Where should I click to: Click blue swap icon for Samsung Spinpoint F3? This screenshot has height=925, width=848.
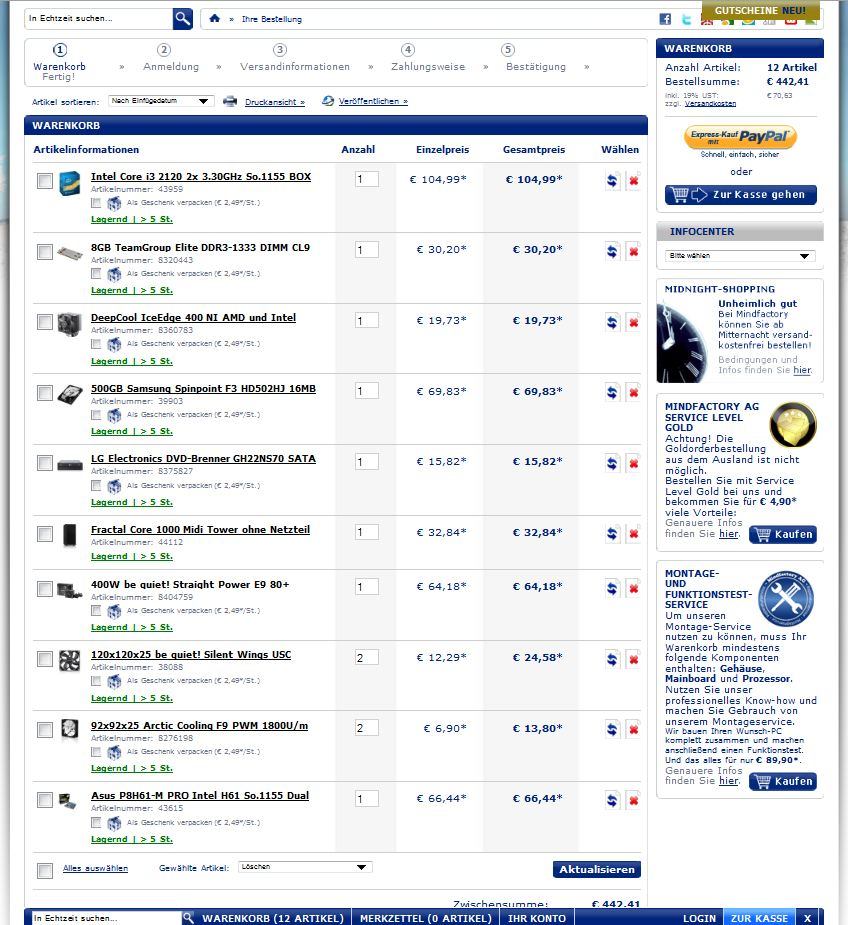[x=613, y=392]
